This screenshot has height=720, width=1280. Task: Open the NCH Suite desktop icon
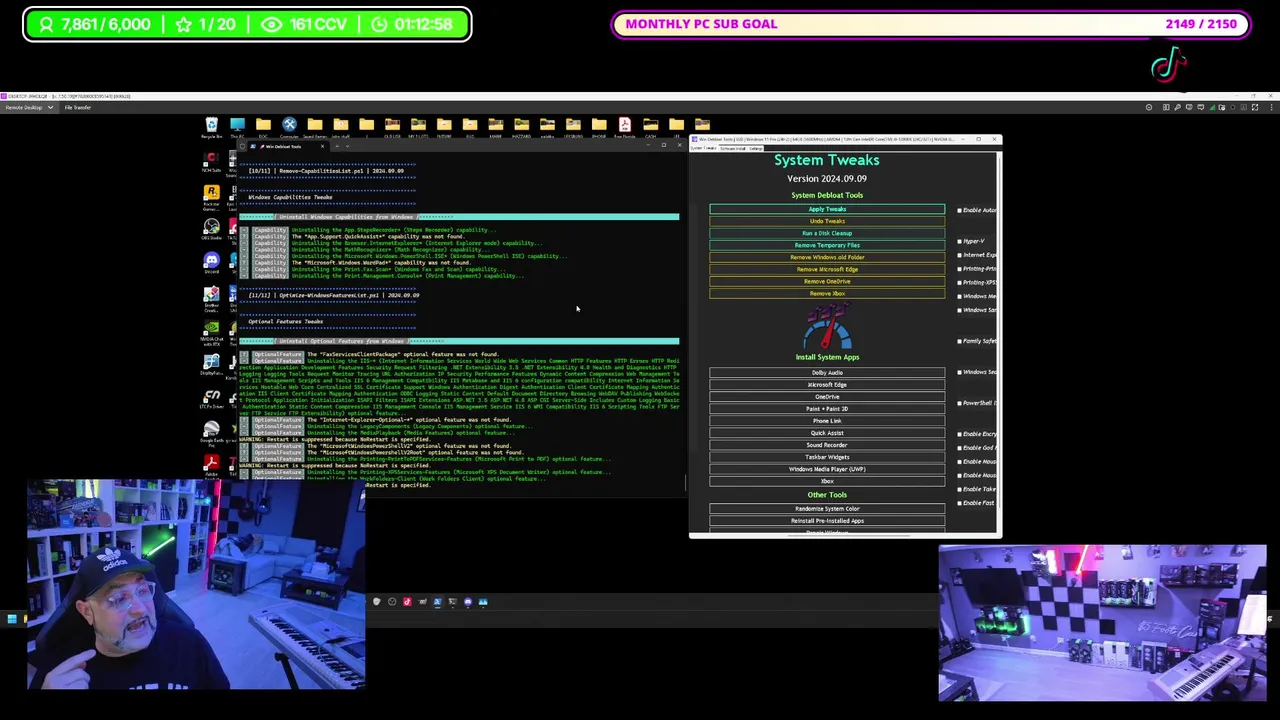(211, 162)
